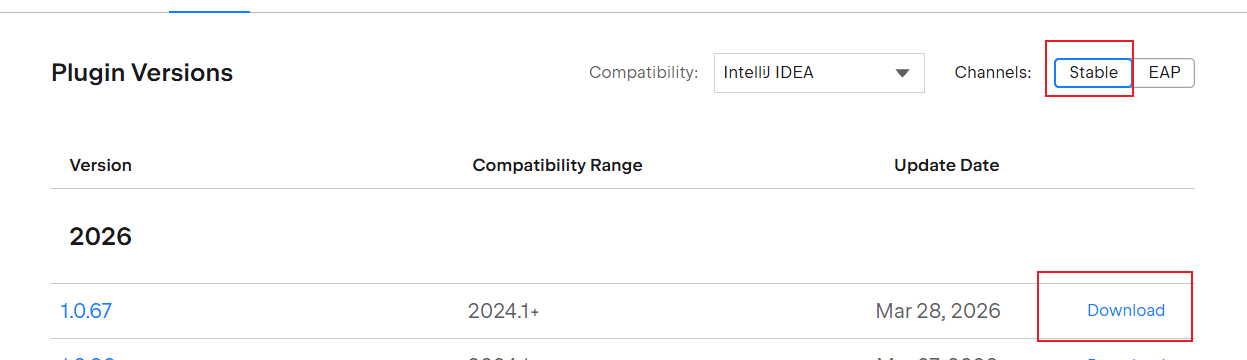Click the cut-off Download link in second row
Image resolution: width=1247 pixels, height=360 pixels.
[x=1126, y=357]
